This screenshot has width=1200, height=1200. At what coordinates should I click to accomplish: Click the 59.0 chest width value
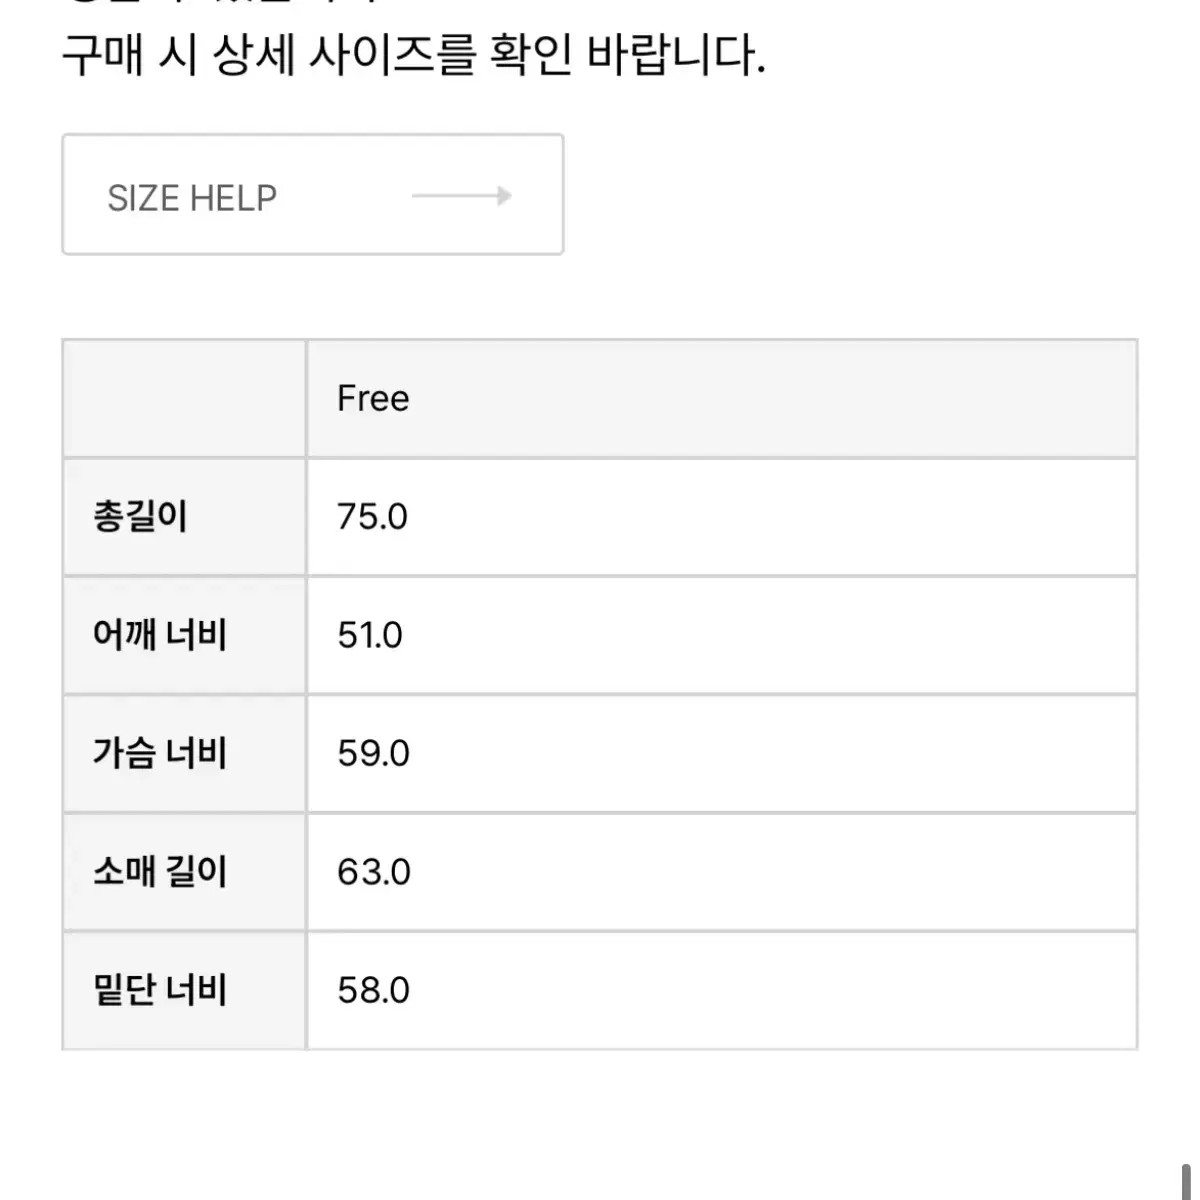[x=373, y=754]
